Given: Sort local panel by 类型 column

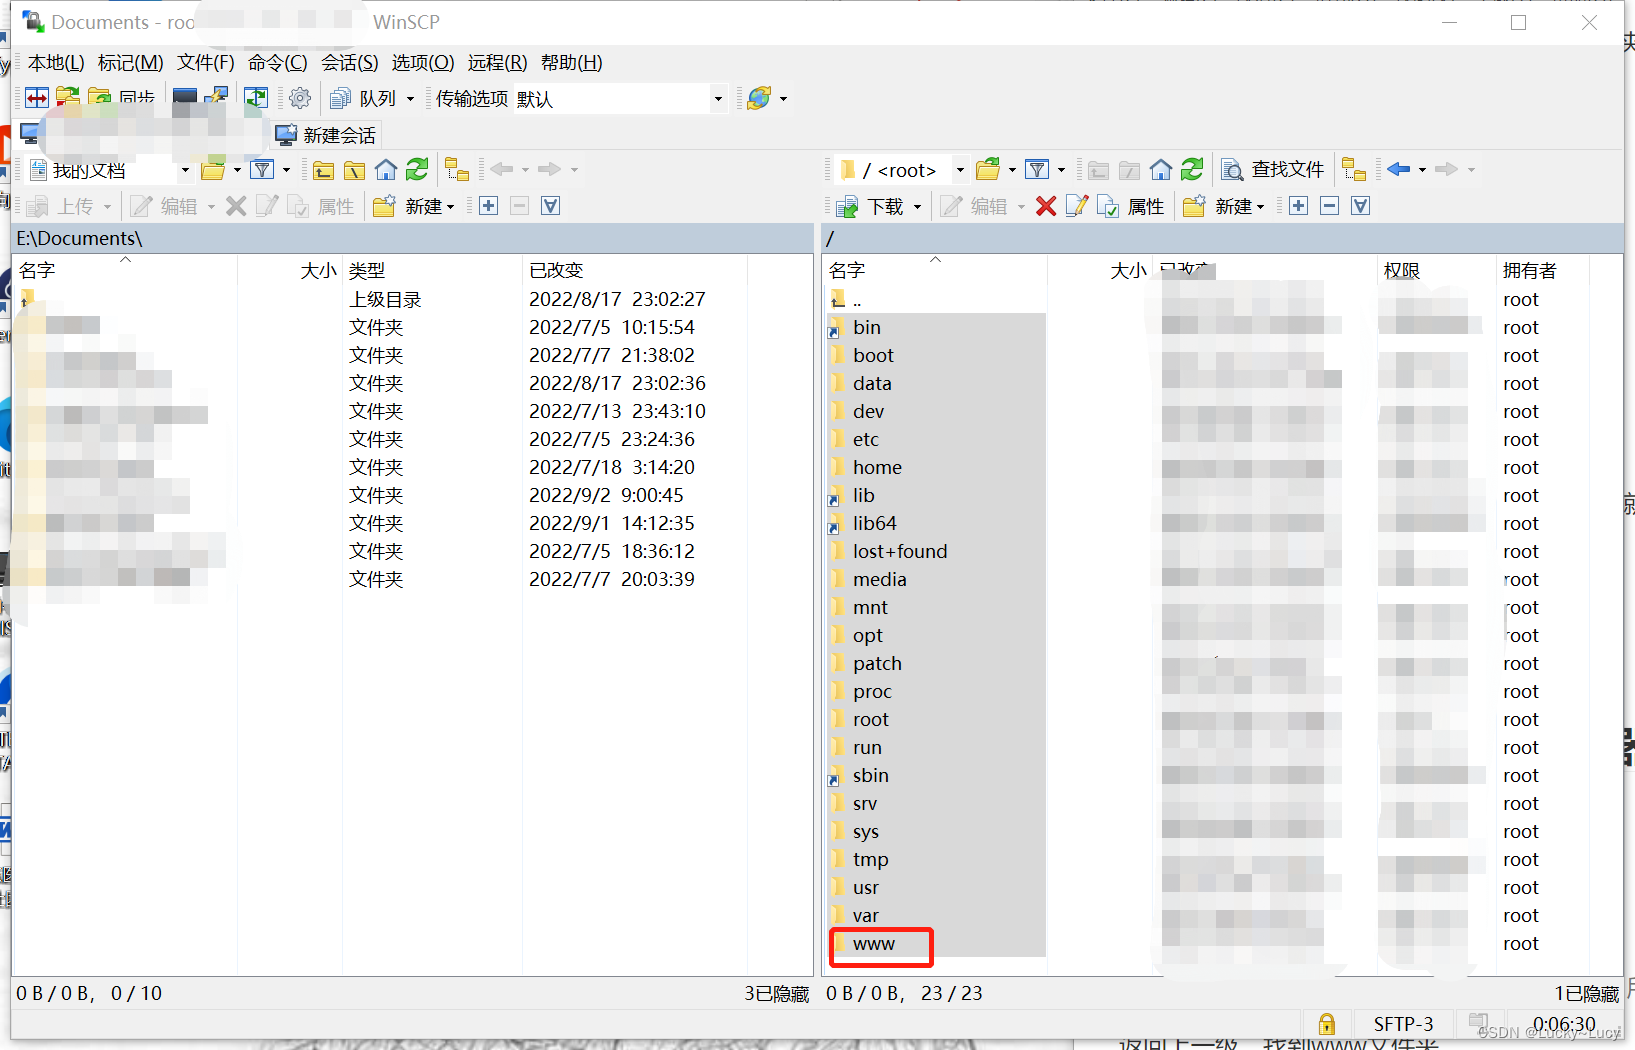Looking at the screenshot, I should pos(431,270).
